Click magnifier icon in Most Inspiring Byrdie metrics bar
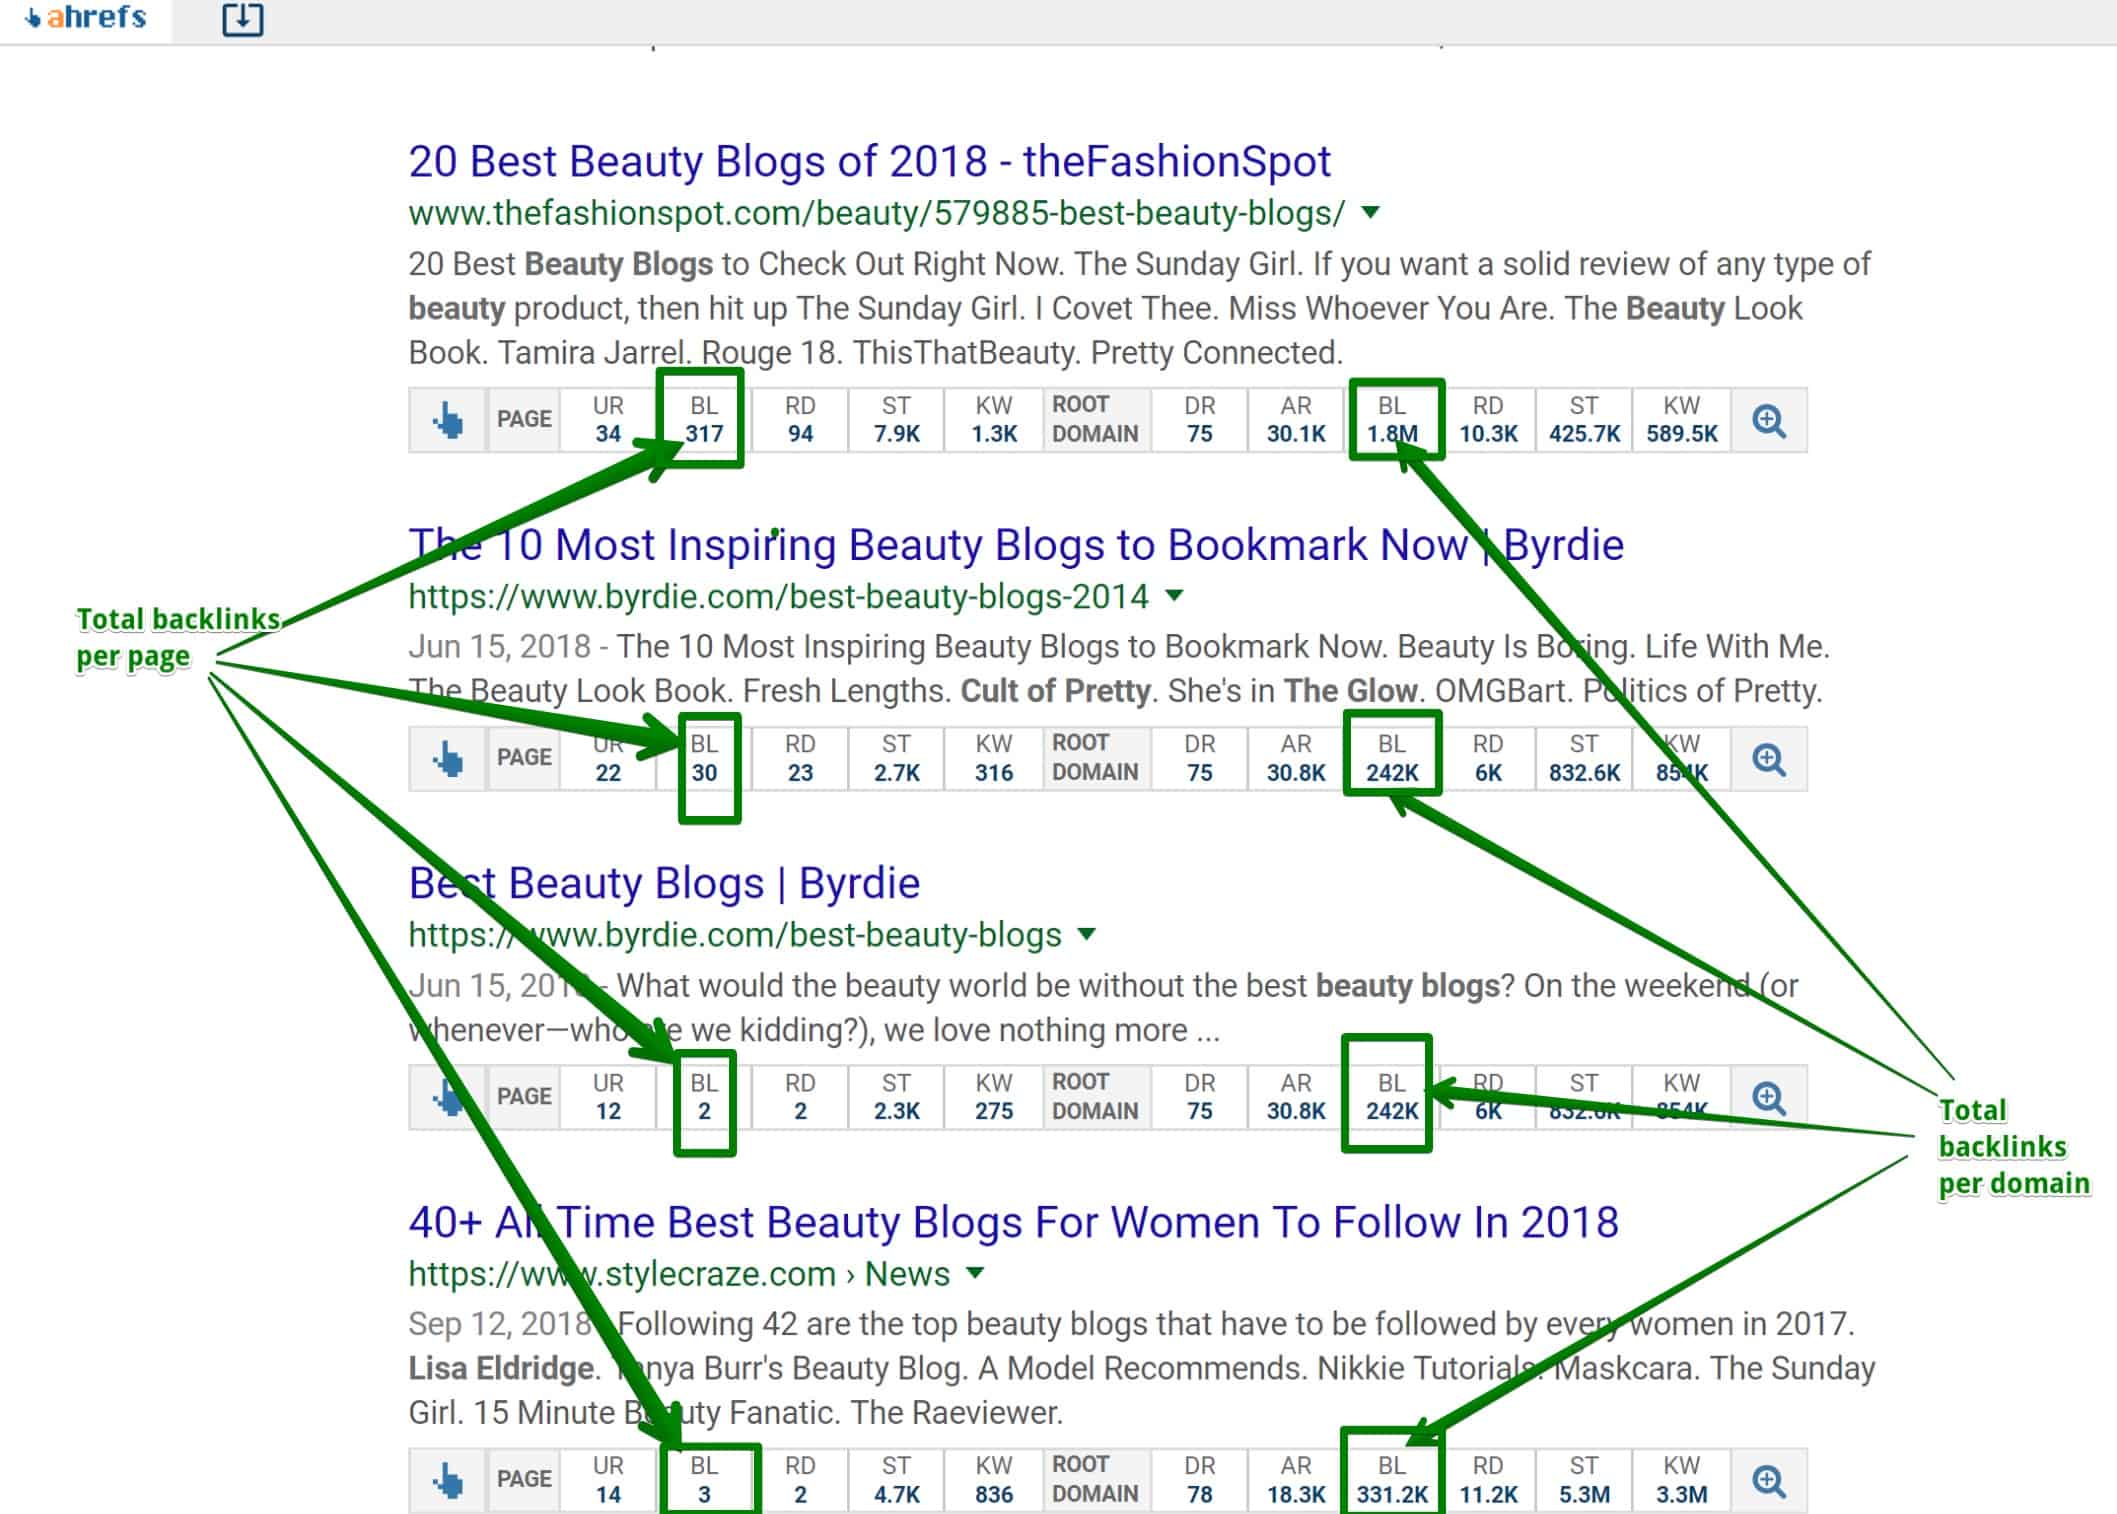 point(1769,759)
